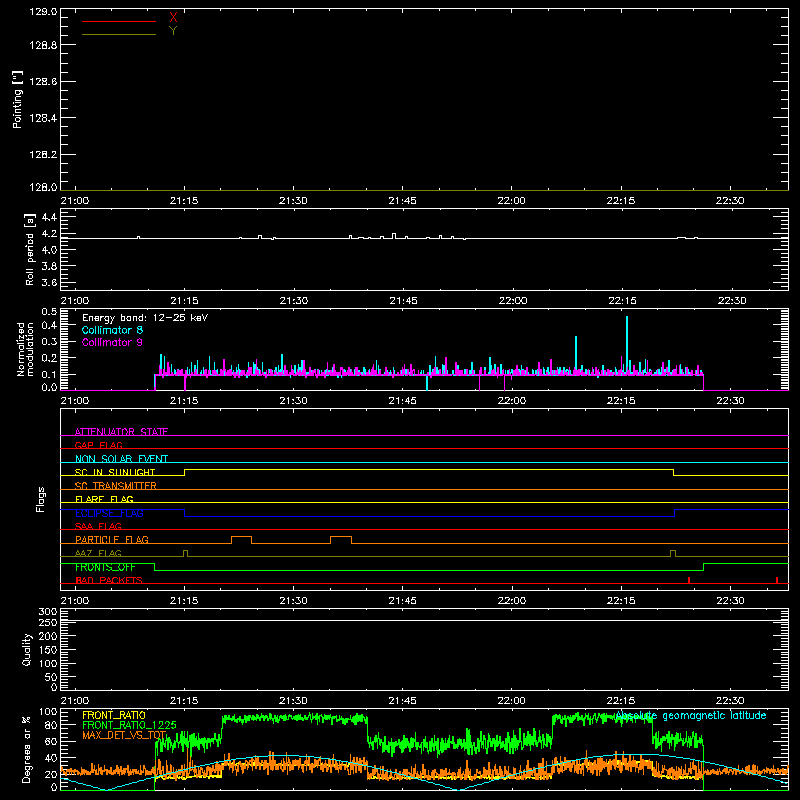Click the Y legend label in Pointing panel

coord(173,31)
